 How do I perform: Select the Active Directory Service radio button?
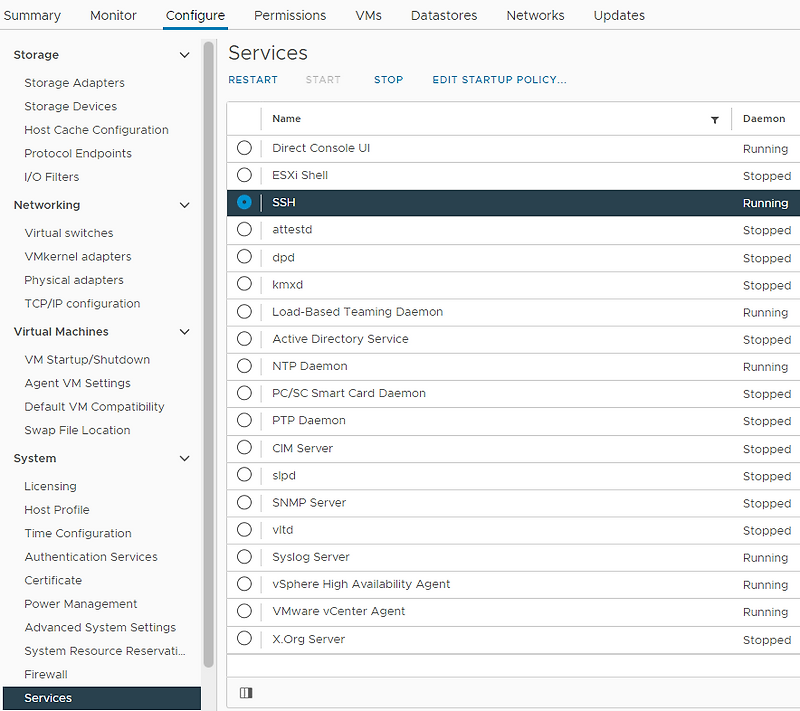tap(244, 339)
